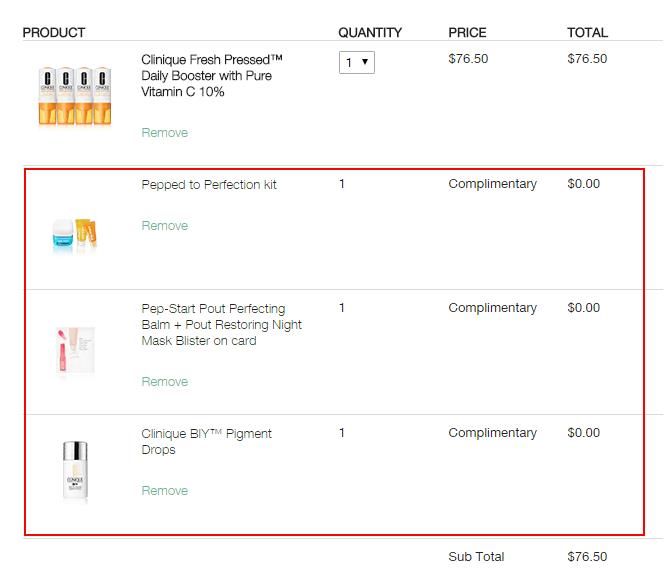The width and height of the screenshot is (665, 572).
Task: Remove the Pep-Start Pout Perfecting Balm item
Action: click(165, 382)
